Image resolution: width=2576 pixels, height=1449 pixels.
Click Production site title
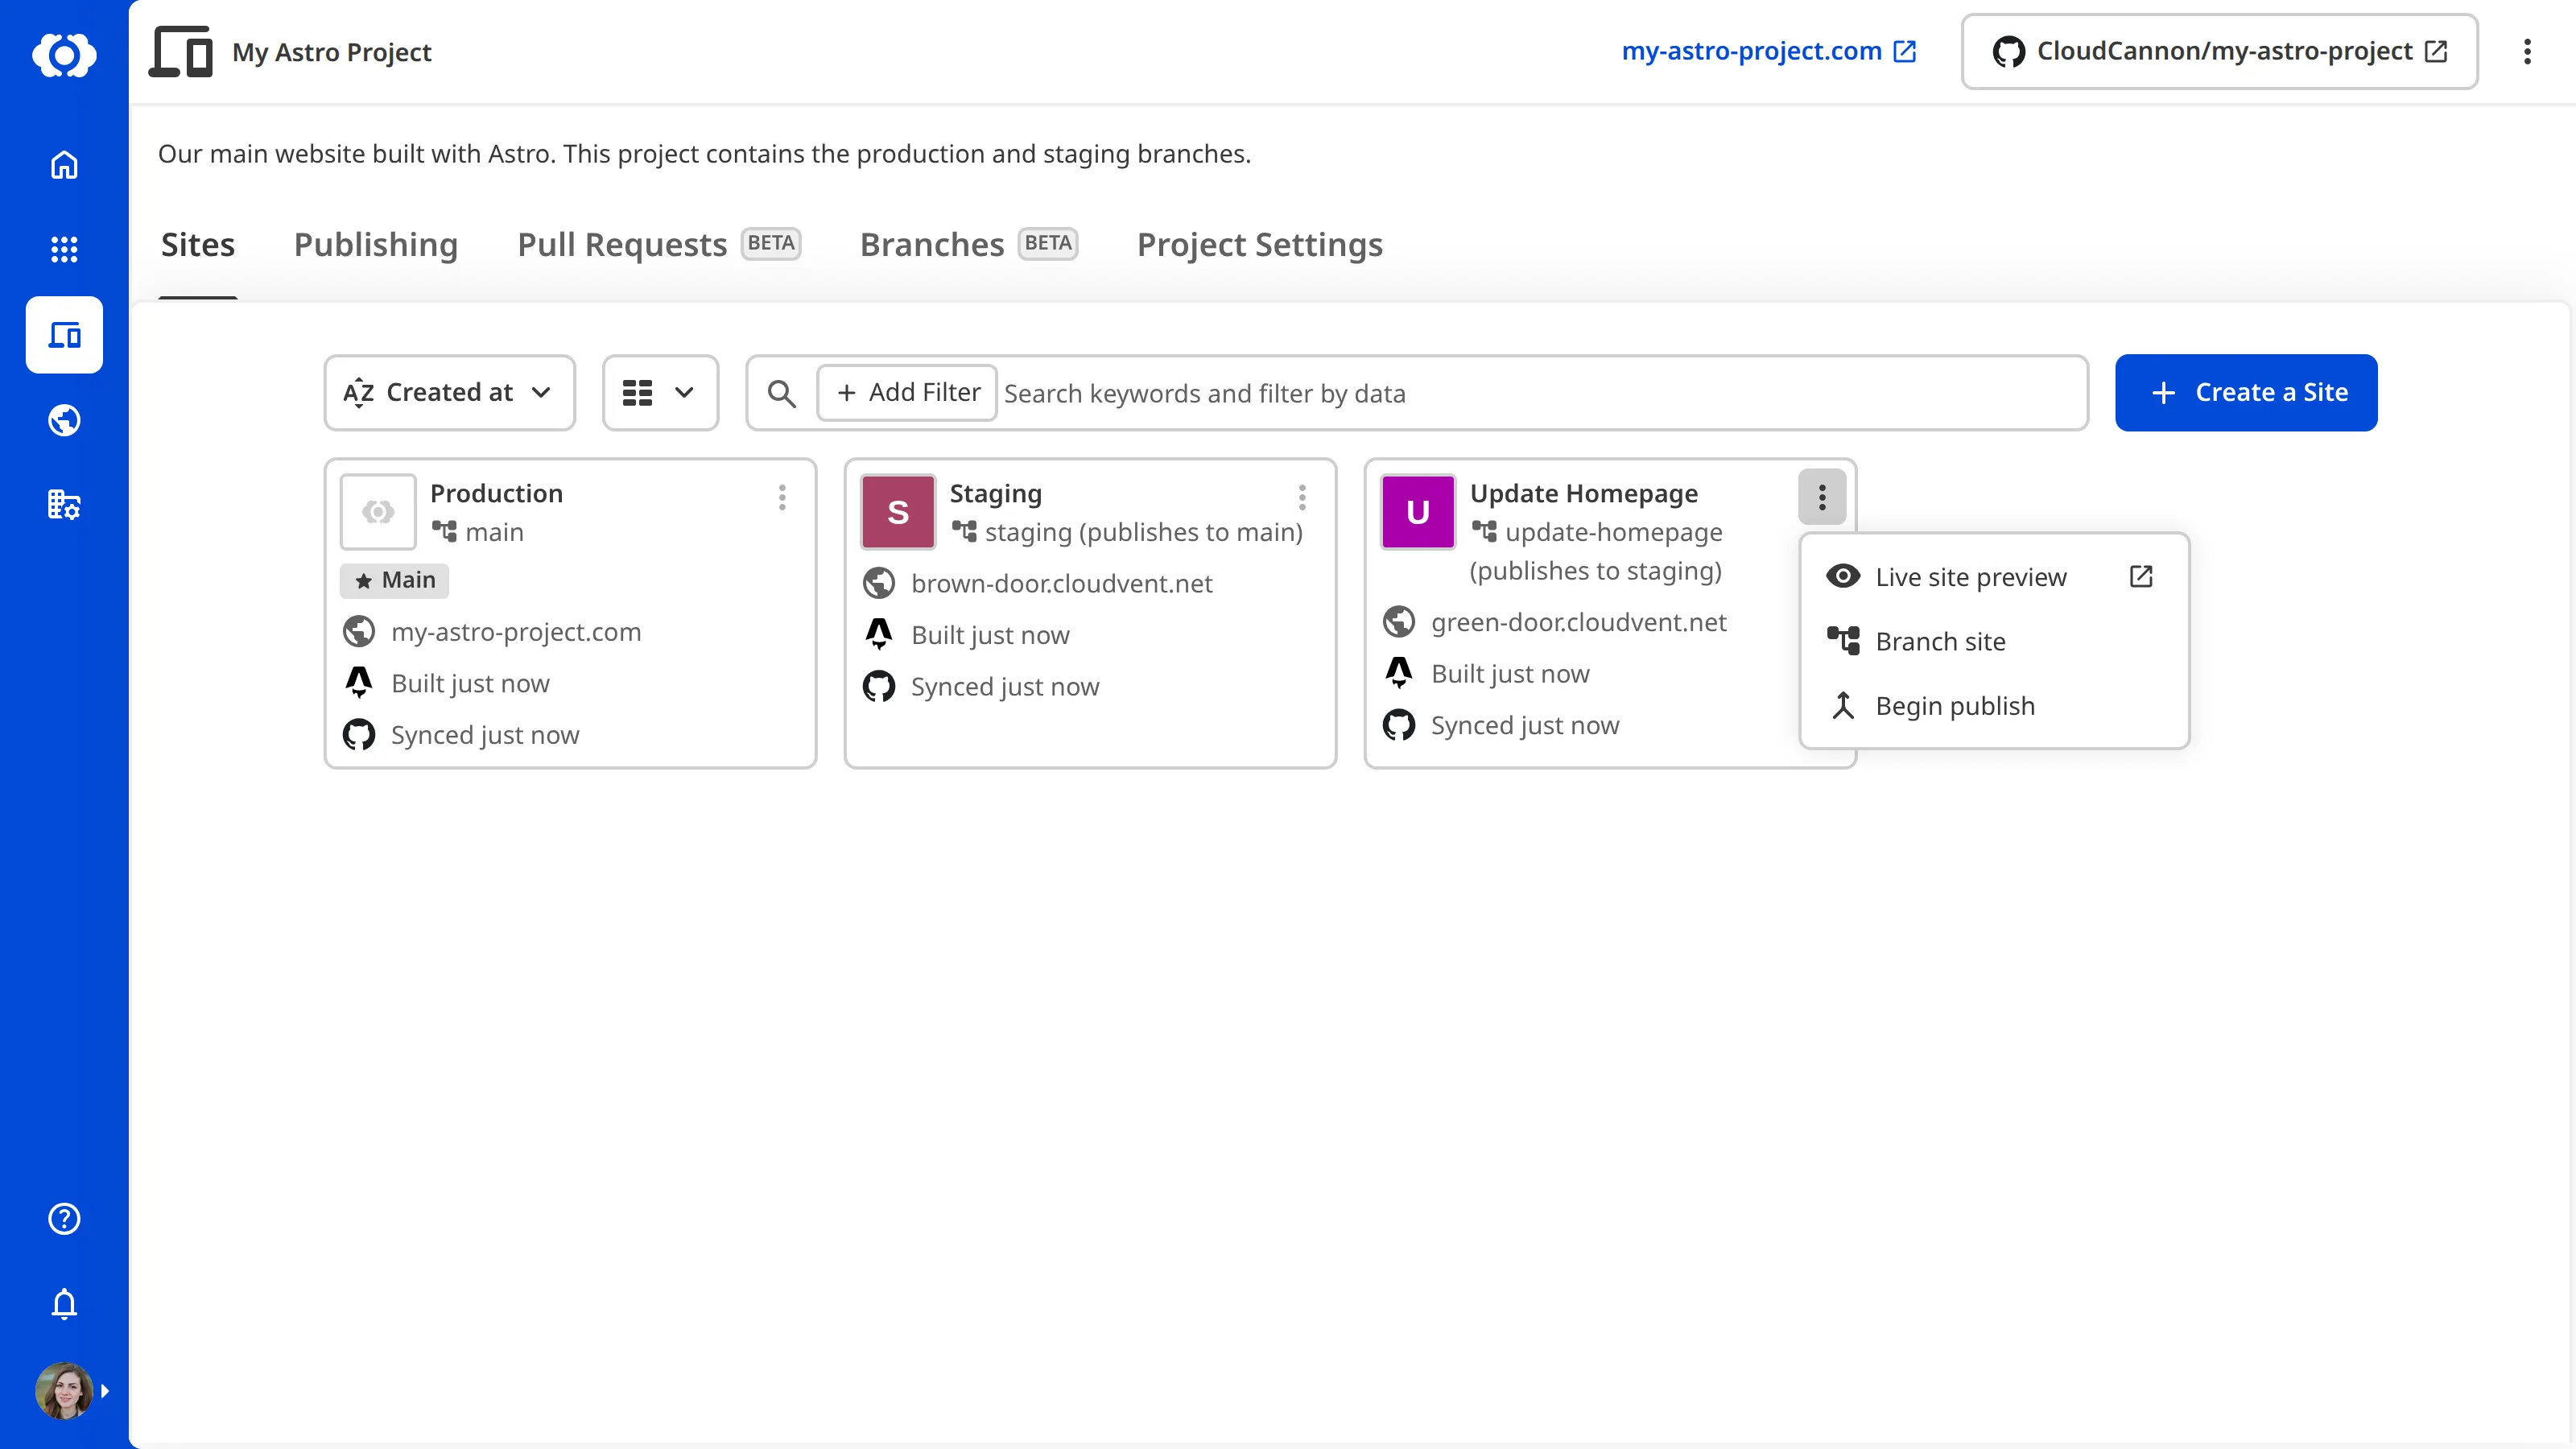point(497,493)
